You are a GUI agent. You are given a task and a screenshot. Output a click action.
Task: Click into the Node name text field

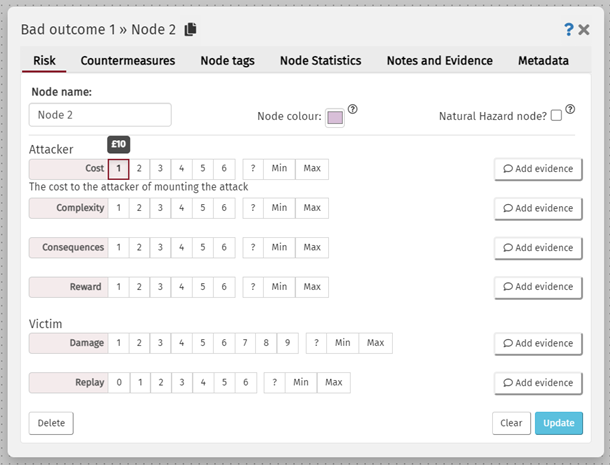pos(100,115)
